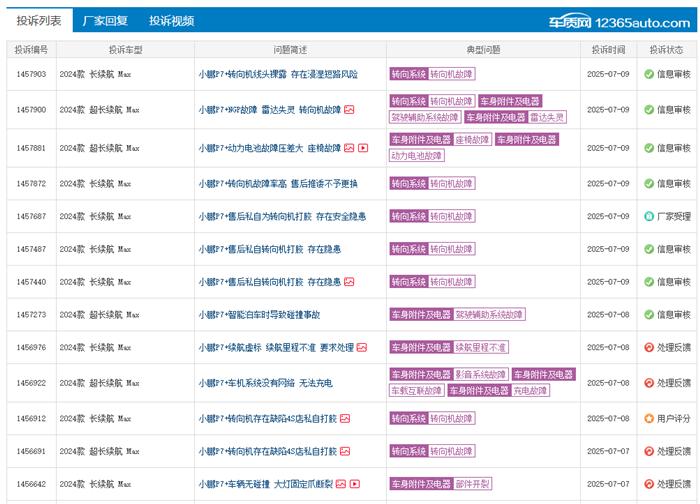Click green check status icon for 1457900
The height and width of the screenshot is (504, 700).
649,109
